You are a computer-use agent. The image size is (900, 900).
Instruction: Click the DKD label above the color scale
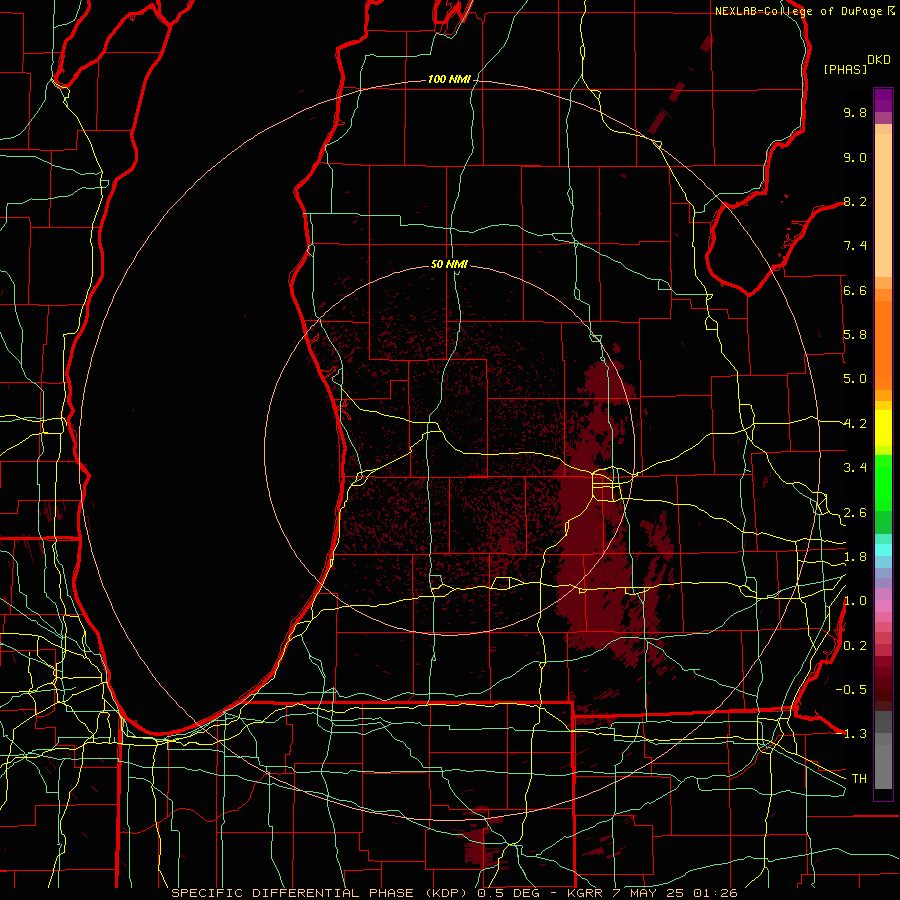(878, 60)
